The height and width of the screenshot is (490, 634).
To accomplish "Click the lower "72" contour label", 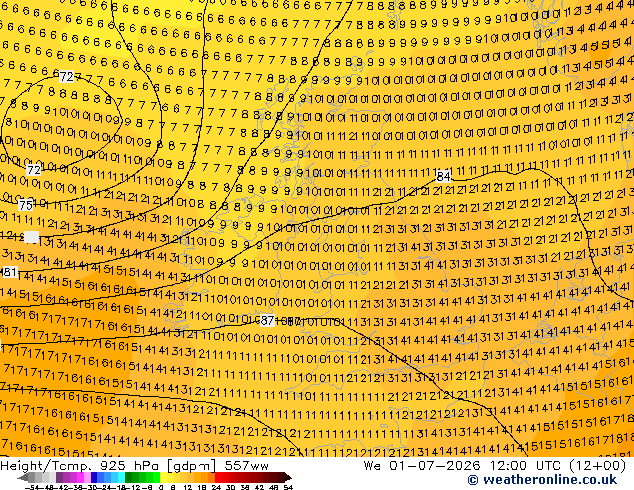I will pyautogui.click(x=34, y=170).
